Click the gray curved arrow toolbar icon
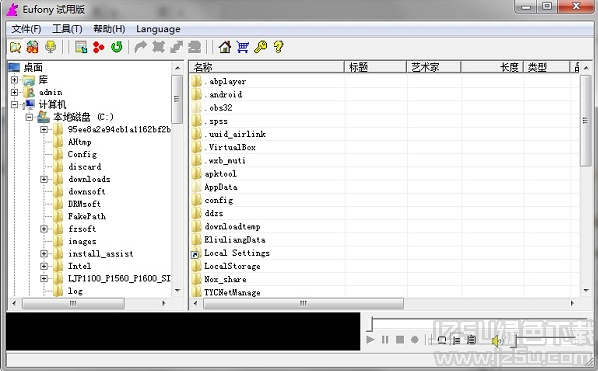Image resolution: width=598 pixels, height=371 pixels. [141, 47]
